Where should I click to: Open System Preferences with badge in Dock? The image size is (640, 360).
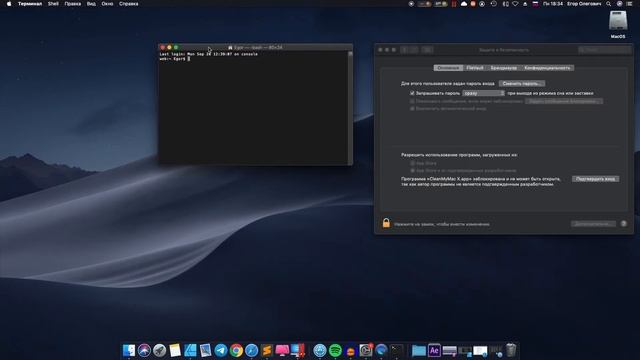[366, 350]
